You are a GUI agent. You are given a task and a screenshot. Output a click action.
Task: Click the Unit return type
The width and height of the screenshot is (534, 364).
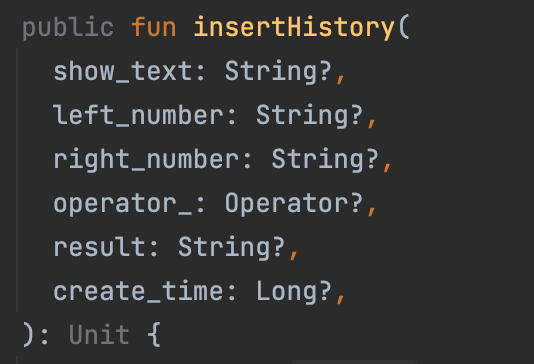click(x=99, y=335)
